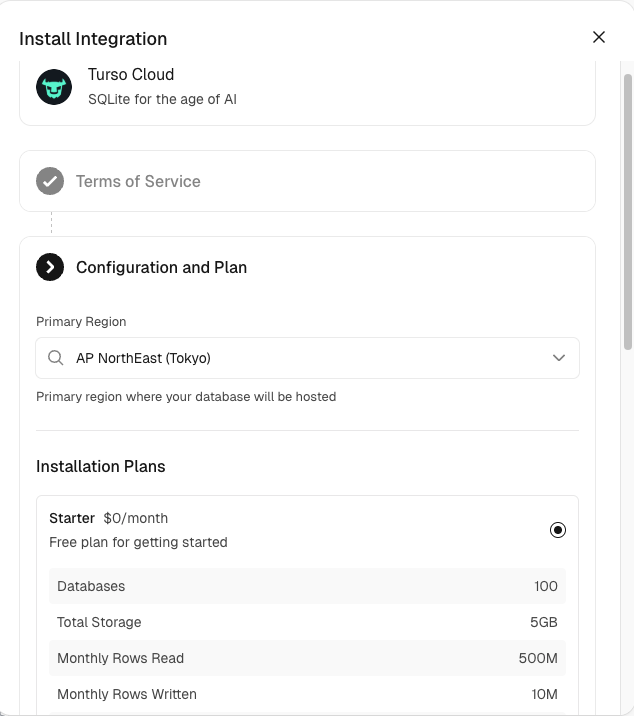Click the Primary Region field label
This screenshot has width=634, height=716.
click(81, 322)
